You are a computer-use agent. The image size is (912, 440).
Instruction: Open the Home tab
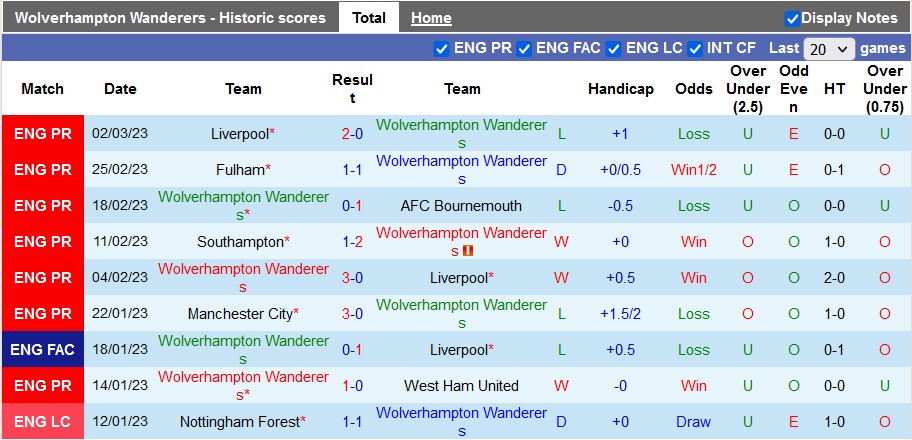tap(431, 18)
